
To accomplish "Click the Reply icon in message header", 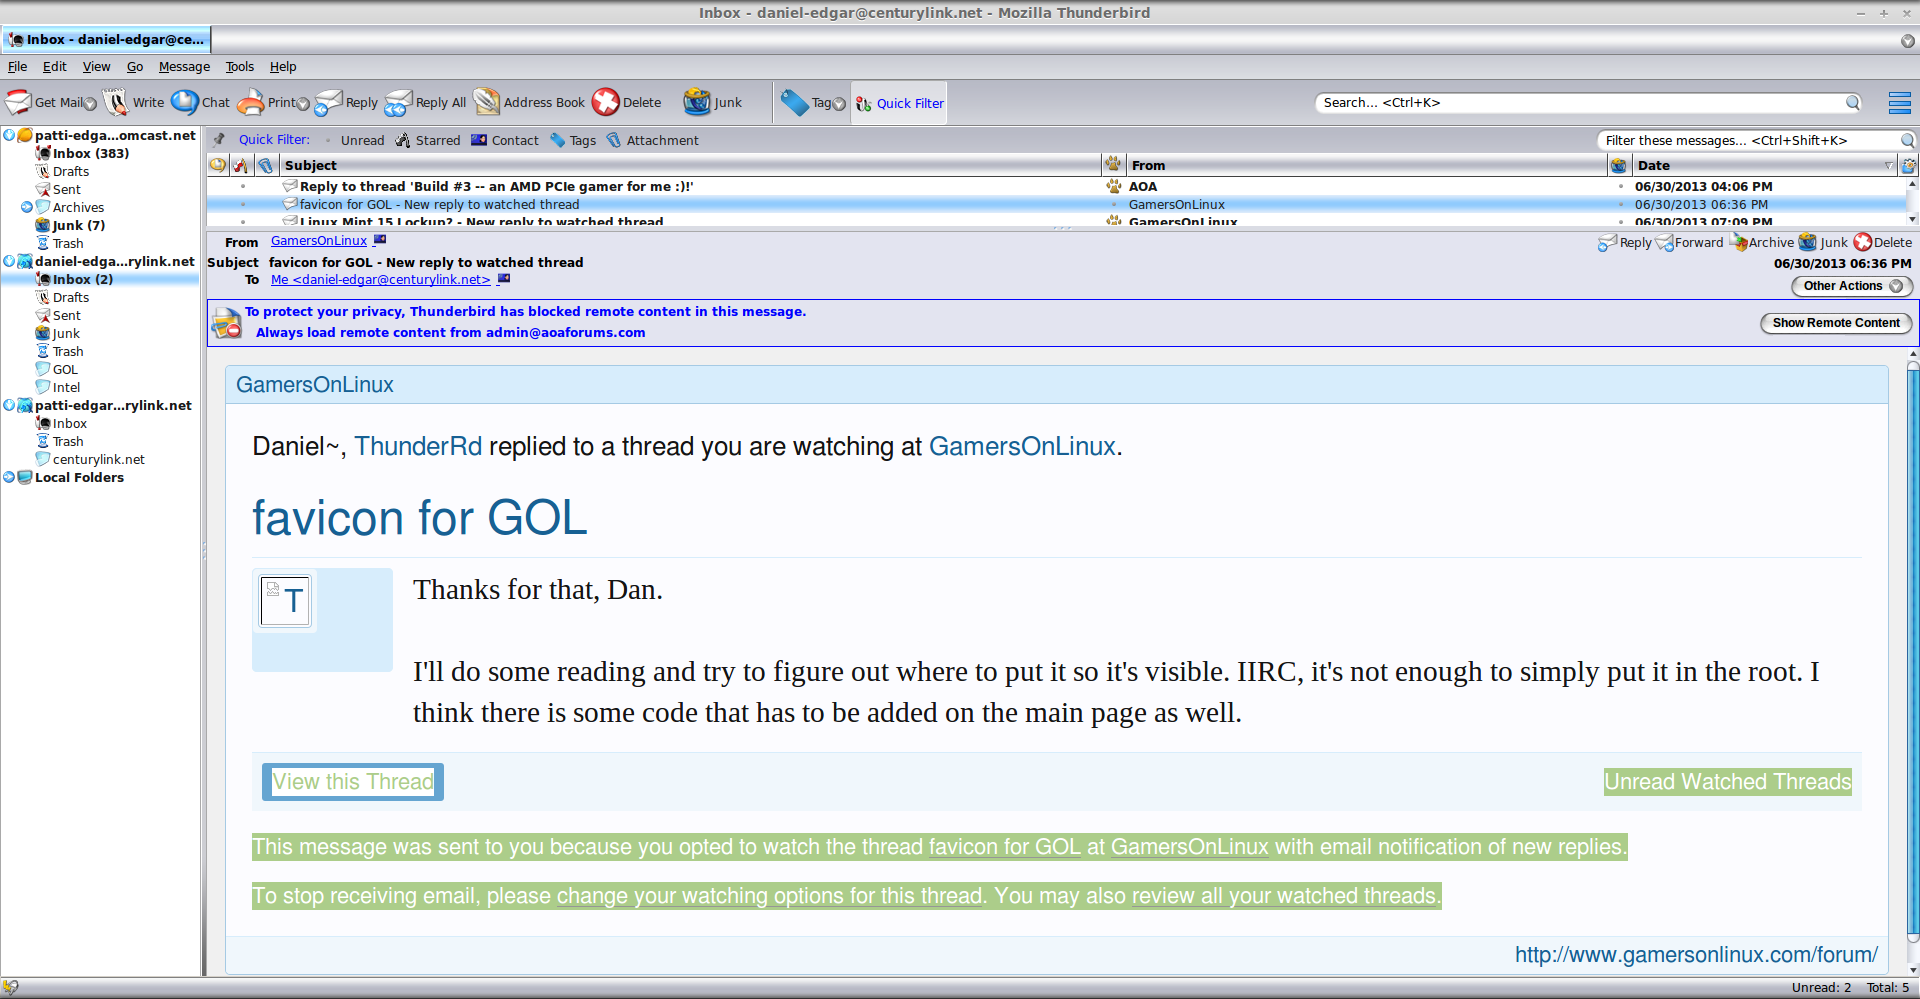I will (1607, 242).
